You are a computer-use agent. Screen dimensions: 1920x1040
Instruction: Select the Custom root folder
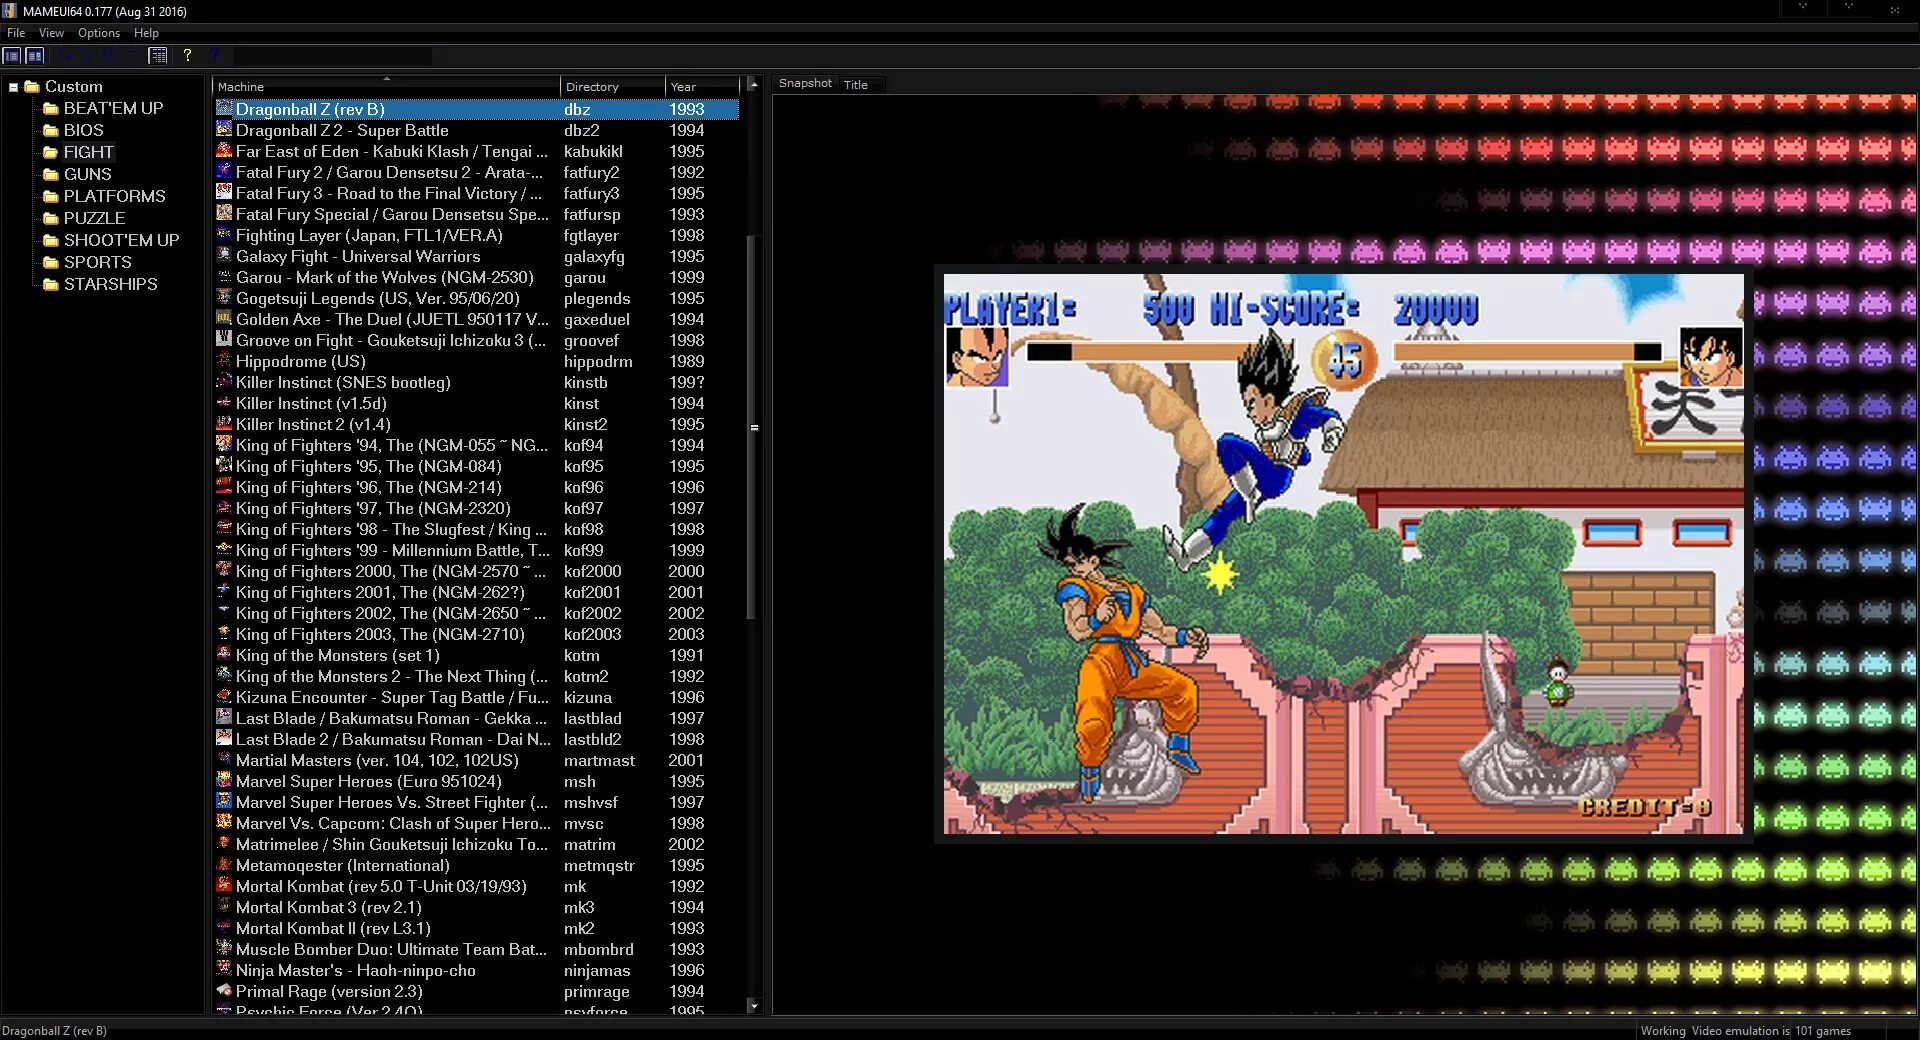pyautogui.click(x=73, y=87)
